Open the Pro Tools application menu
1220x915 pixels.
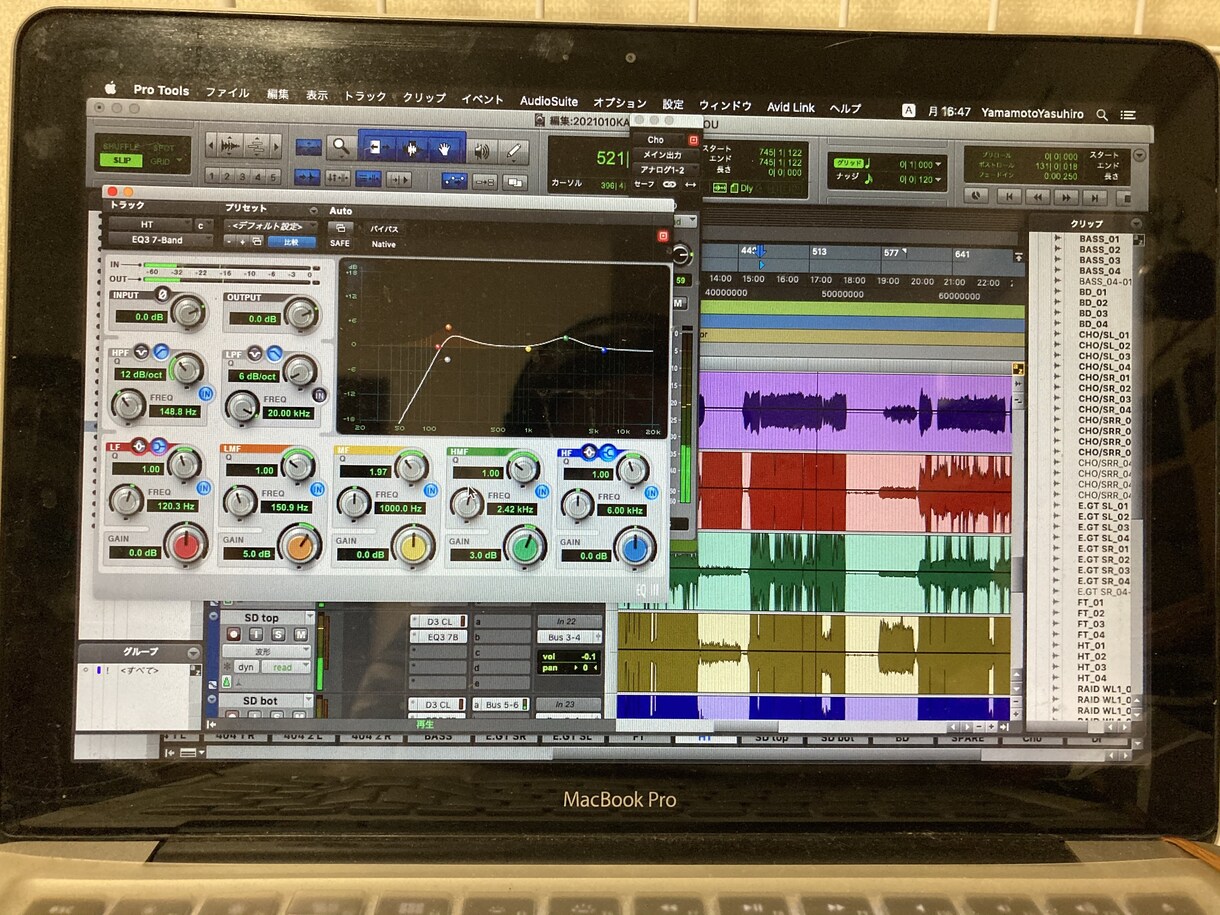[x=161, y=90]
